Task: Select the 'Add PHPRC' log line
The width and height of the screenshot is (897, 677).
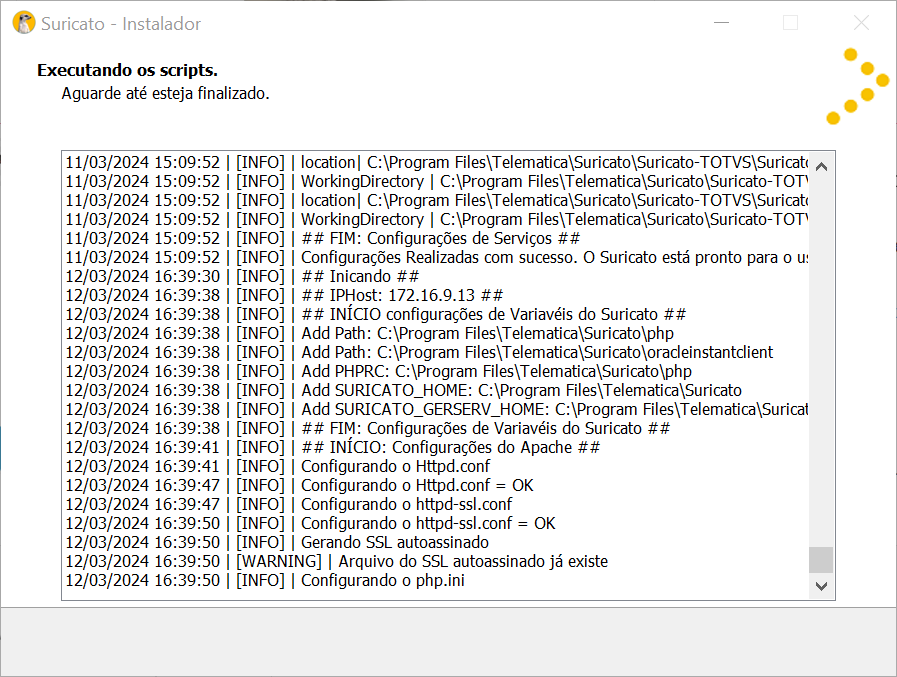Action: pyautogui.click(x=379, y=371)
